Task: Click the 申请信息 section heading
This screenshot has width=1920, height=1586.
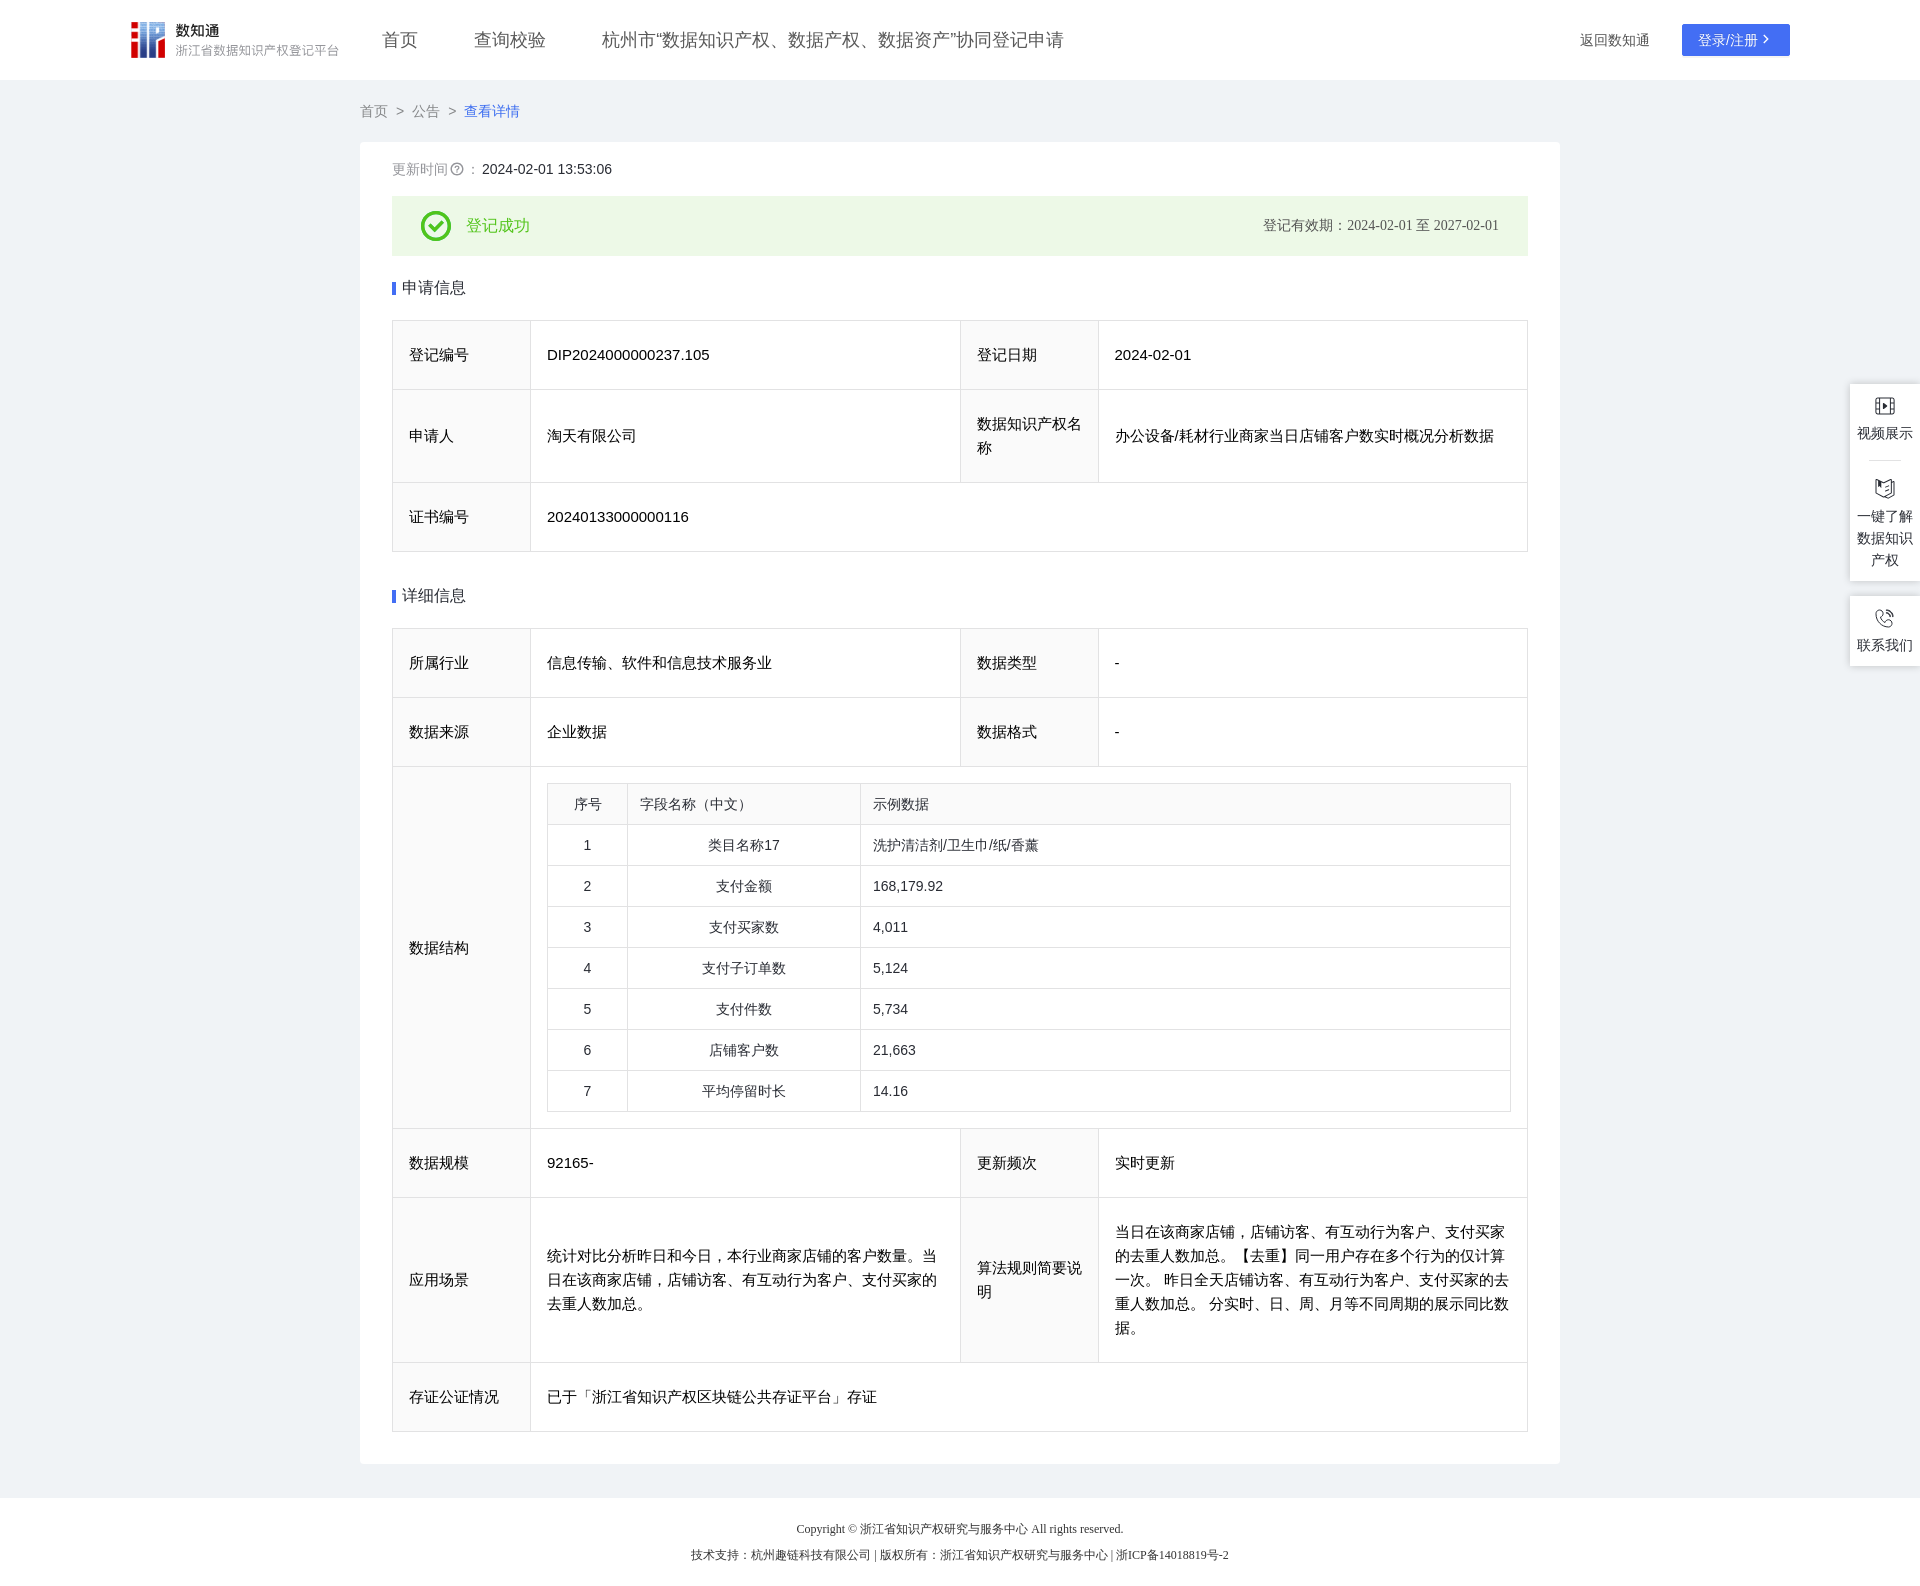Action: click(x=434, y=288)
